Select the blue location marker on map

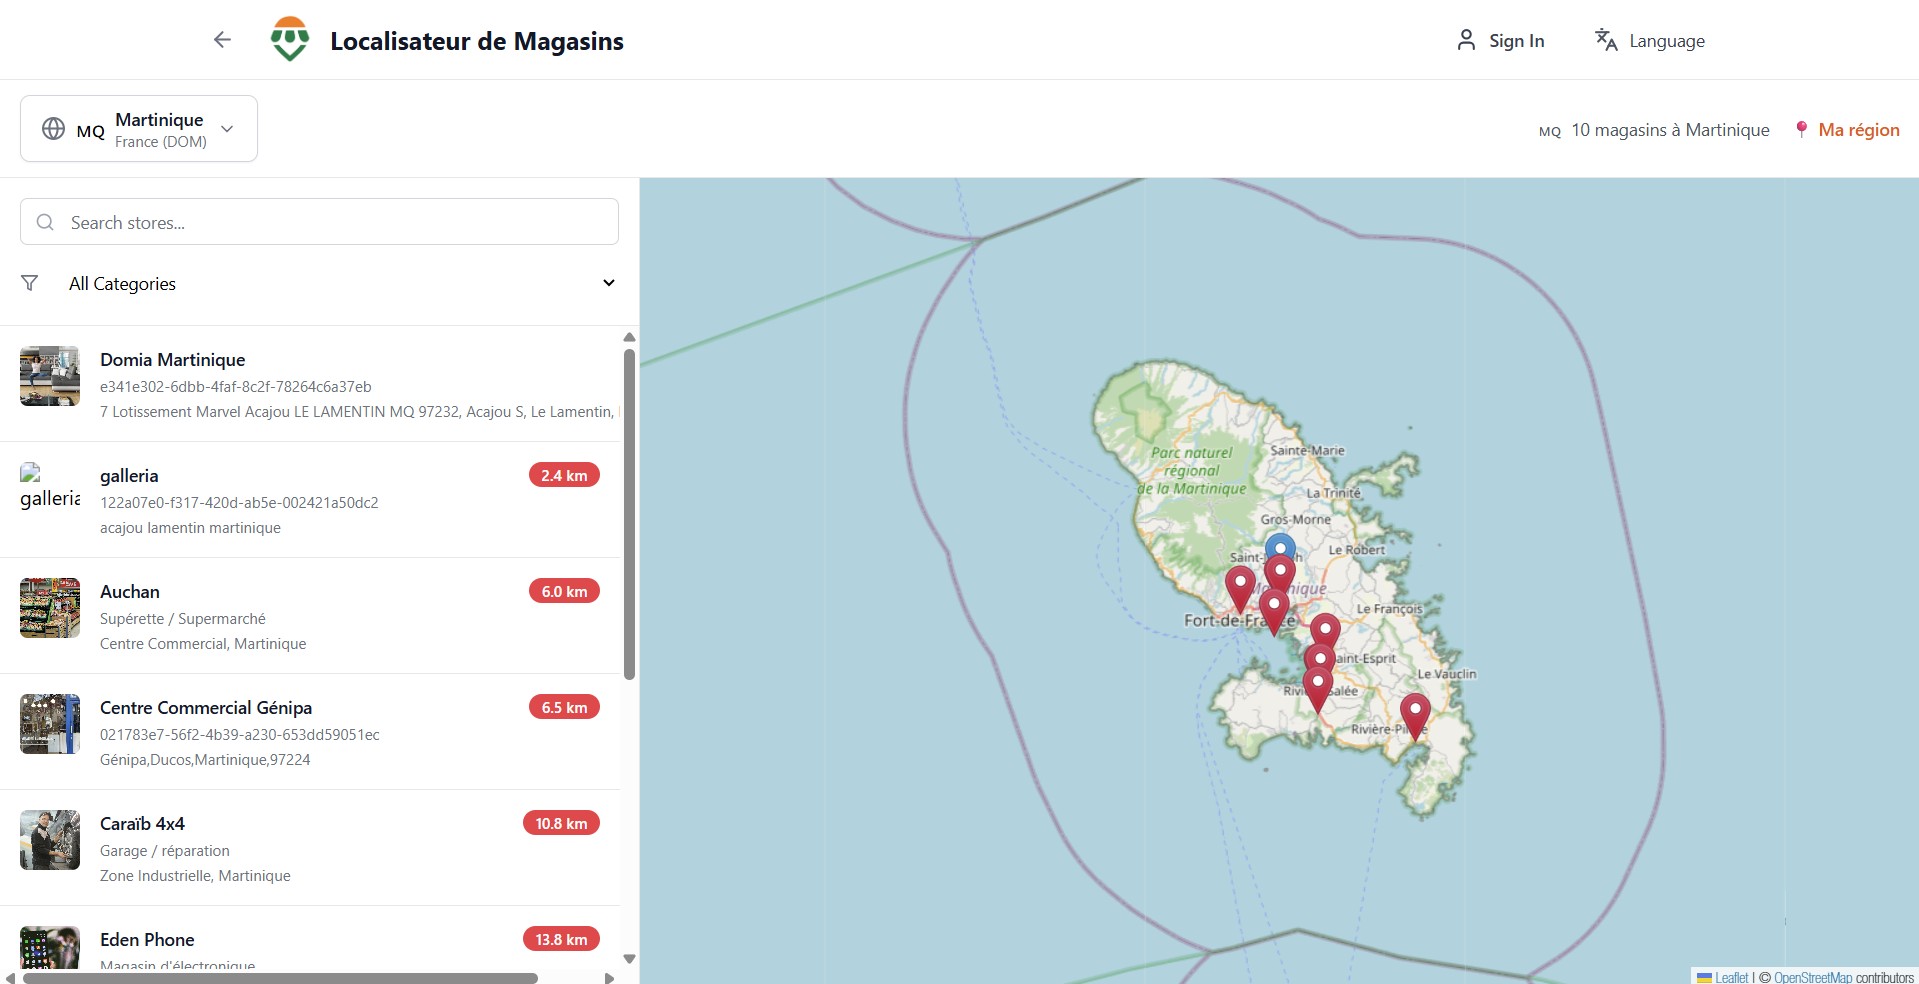(x=1280, y=545)
